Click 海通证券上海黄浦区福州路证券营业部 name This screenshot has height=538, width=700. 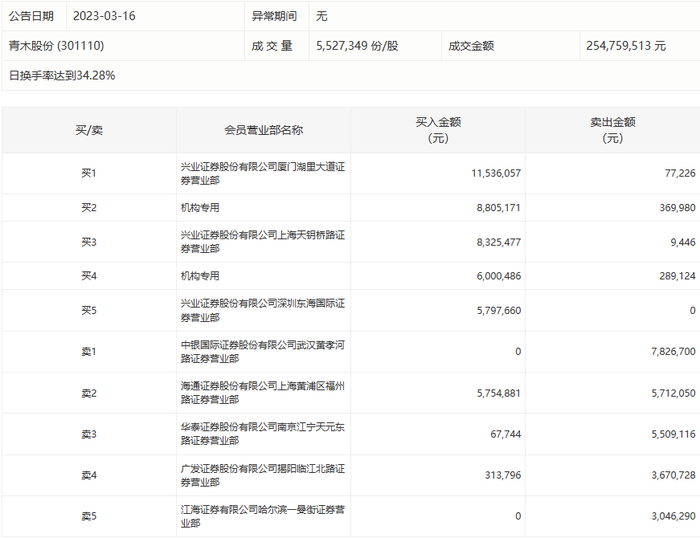pyautogui.click(x=262, y=392)
